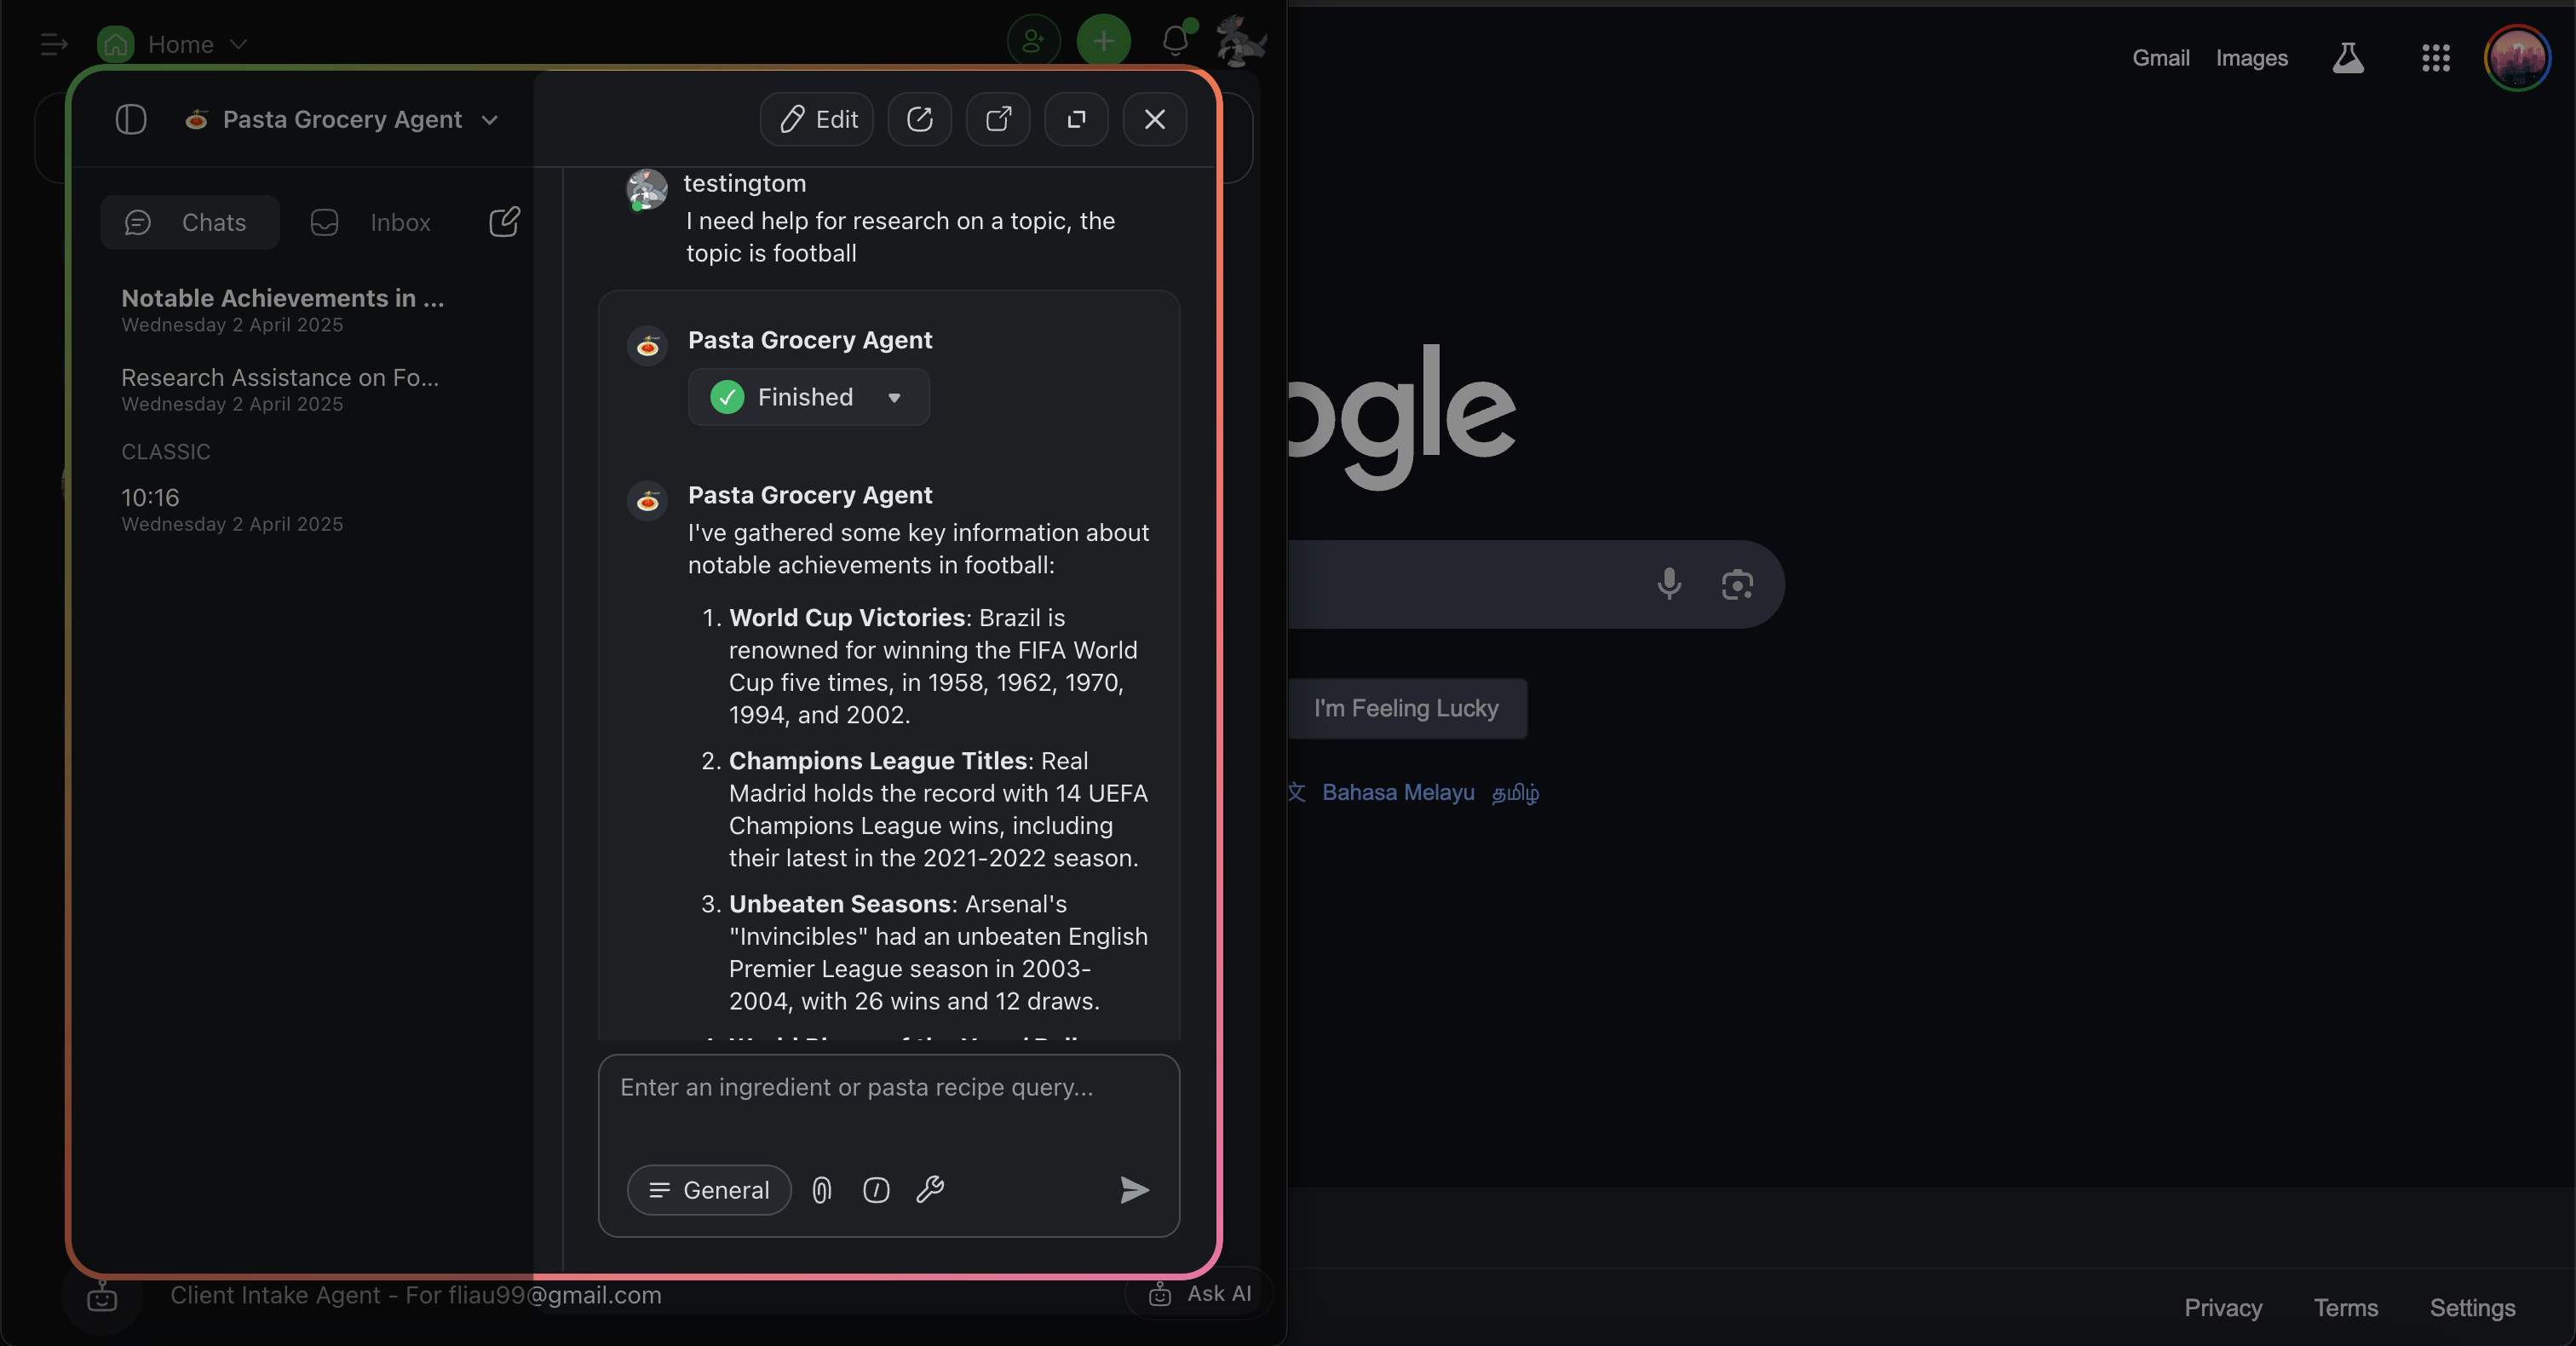The image size is (2576, 1346).
Task: Open the Home dropdown chevron
Action: coord(238,44)
